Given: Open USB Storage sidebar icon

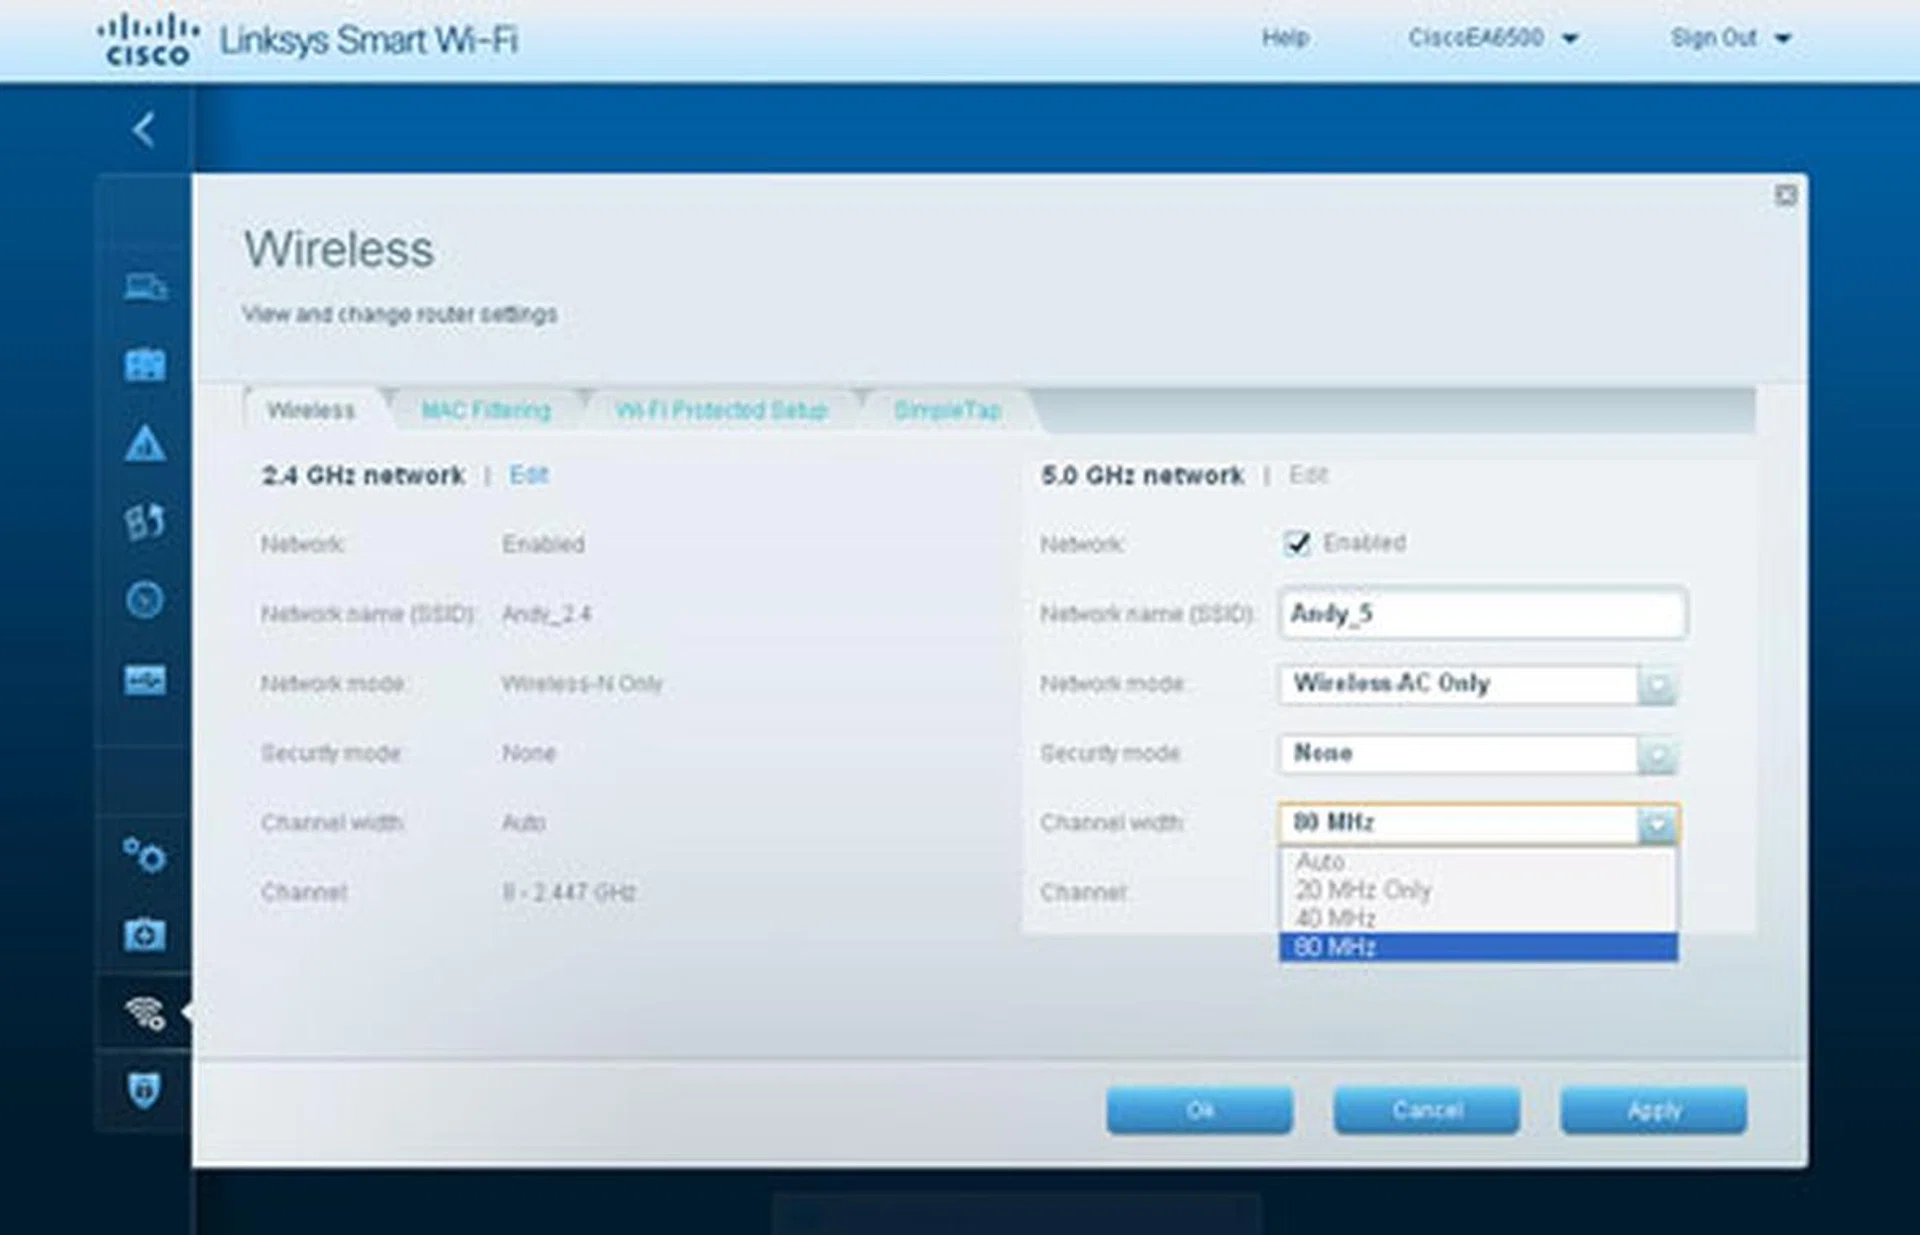Looking at the screenshot, I should point(145,680).
